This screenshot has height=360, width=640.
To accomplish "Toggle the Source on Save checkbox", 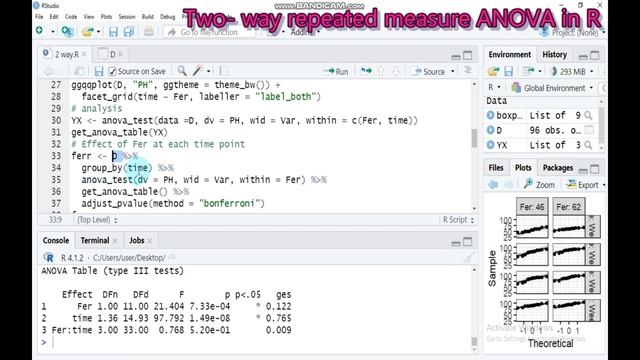I will click(112, 71).
